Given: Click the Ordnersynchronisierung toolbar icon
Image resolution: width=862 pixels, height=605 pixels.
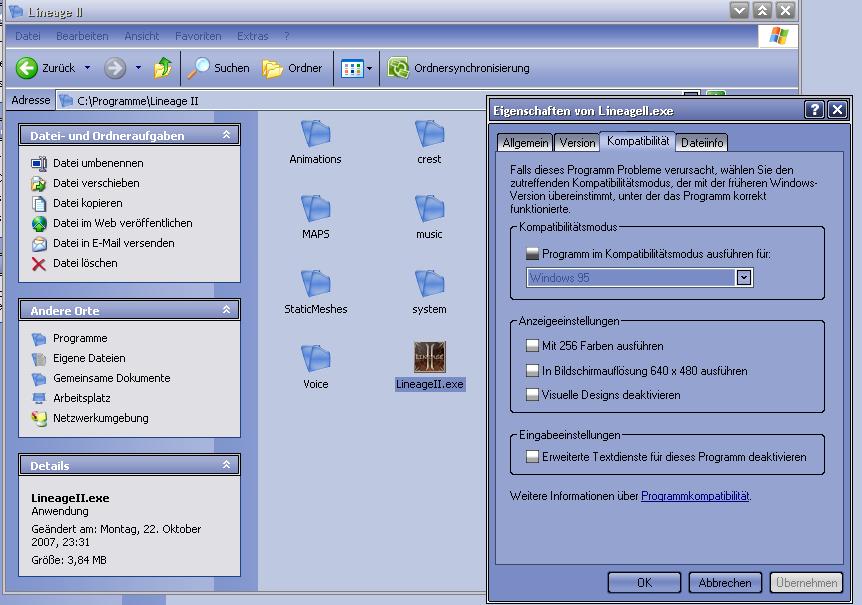Looking at the screenshot, I should [399, 68].
